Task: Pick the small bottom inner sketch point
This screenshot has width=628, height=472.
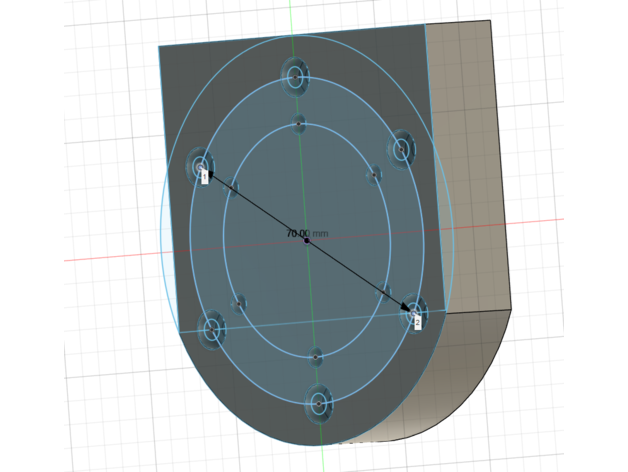Action: [316, 356]
